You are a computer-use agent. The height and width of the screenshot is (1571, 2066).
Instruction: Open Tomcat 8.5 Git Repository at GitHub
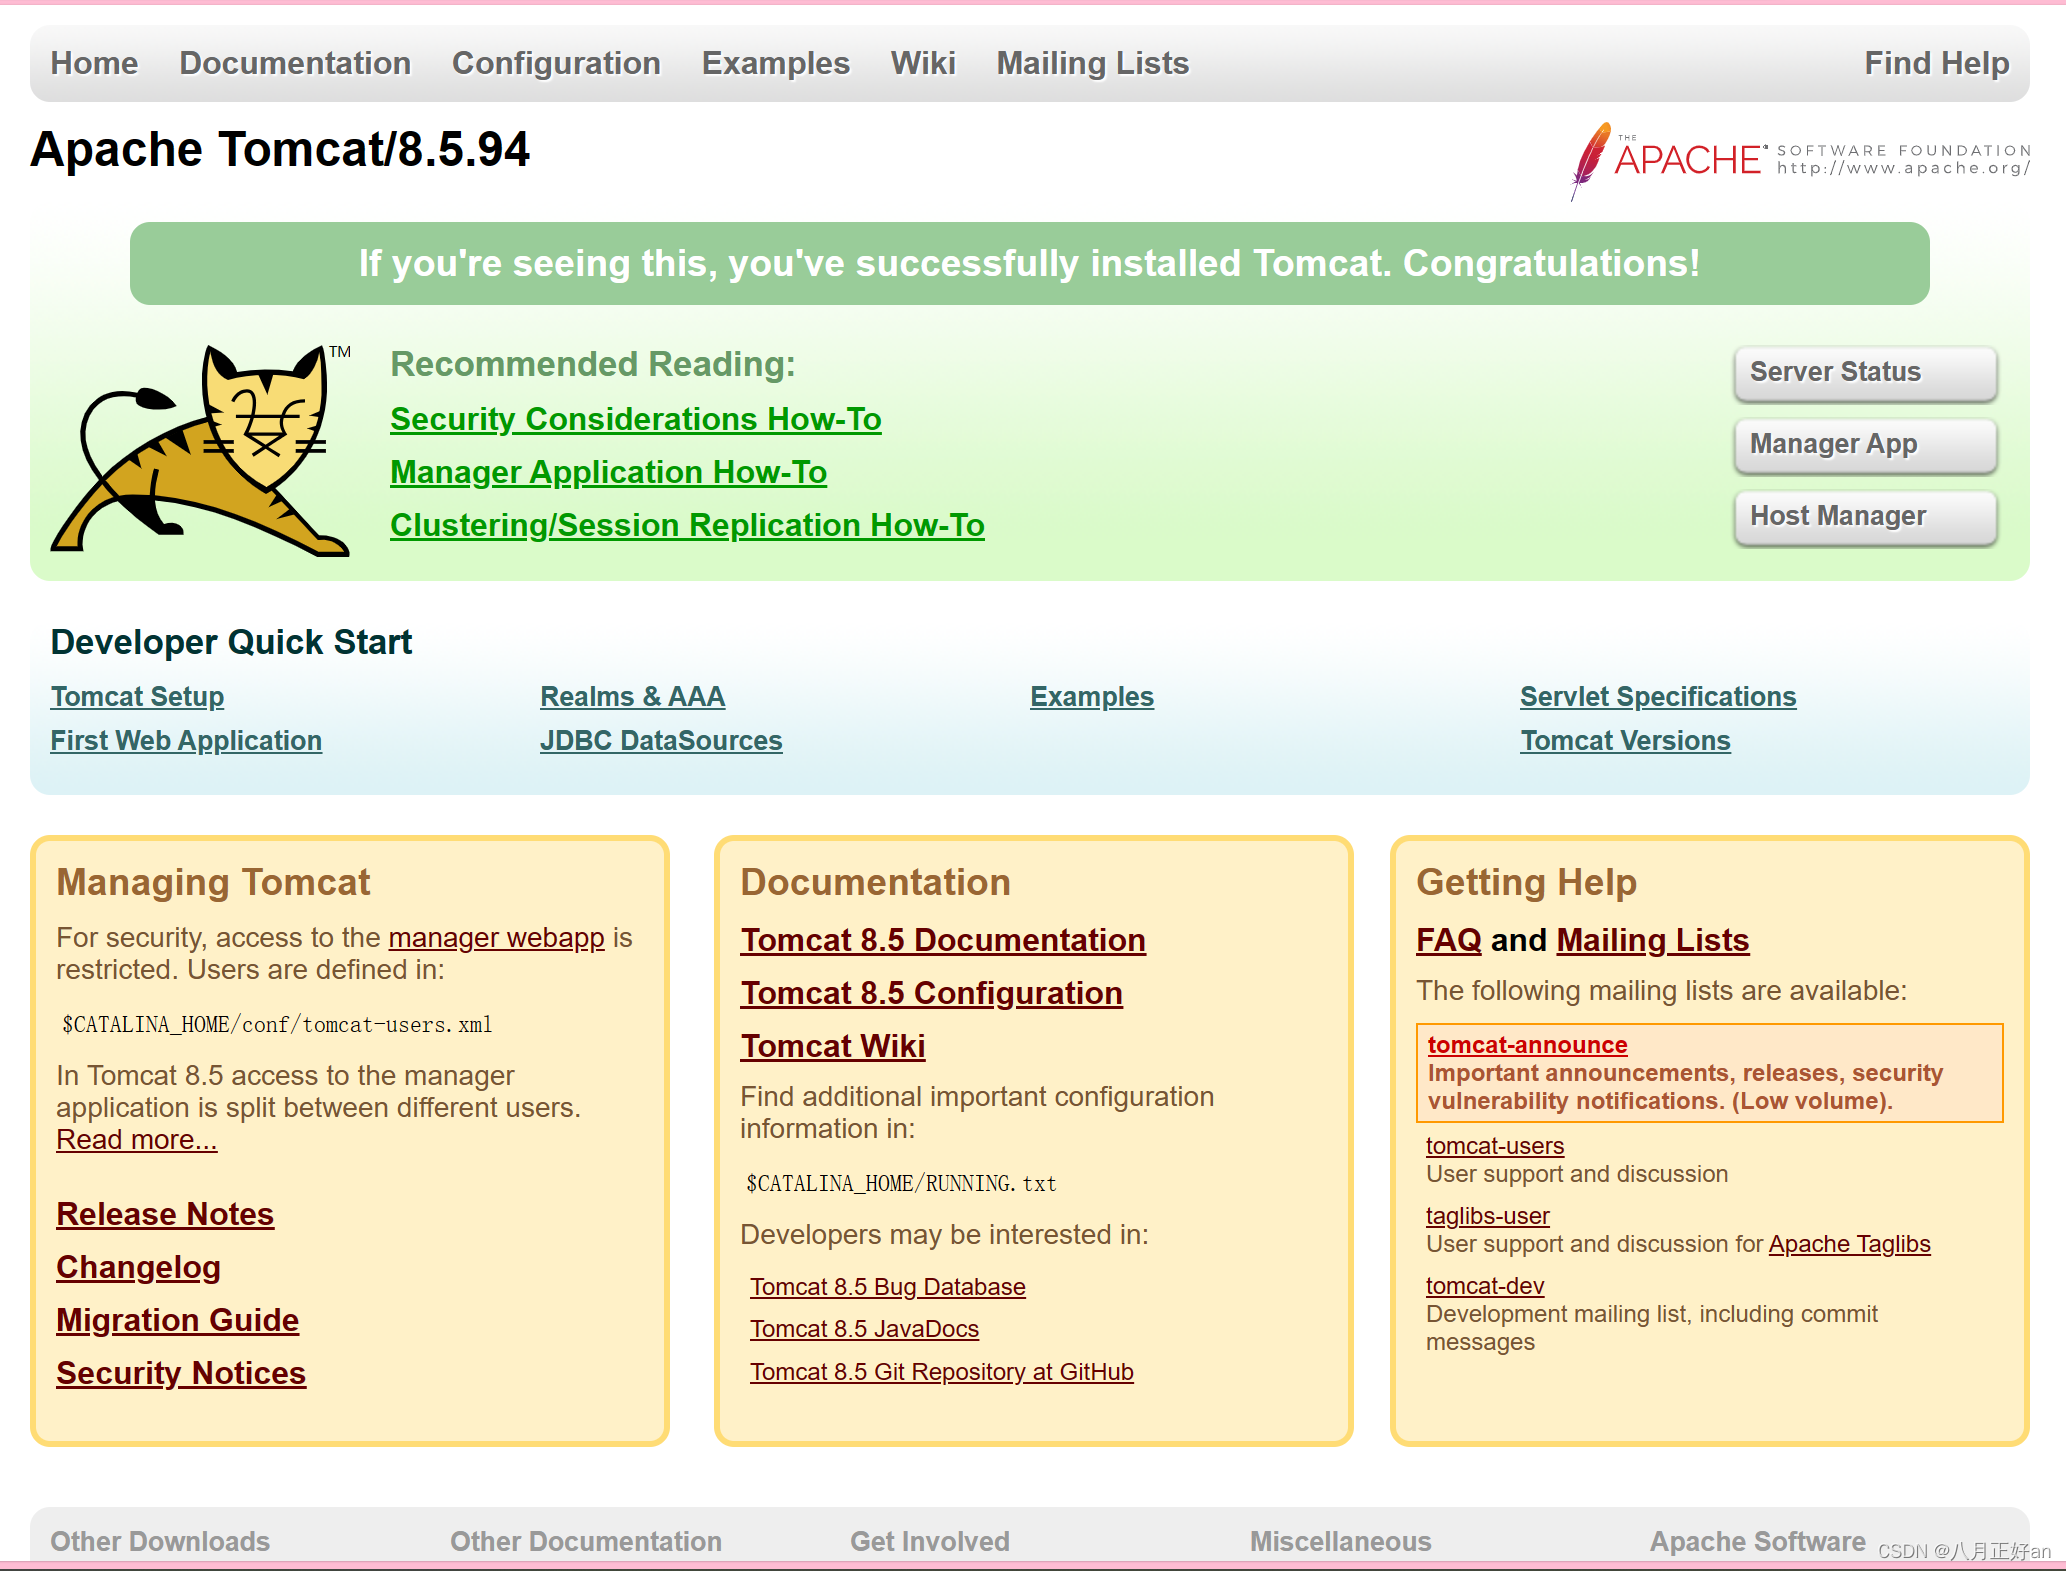point(941,1372)
